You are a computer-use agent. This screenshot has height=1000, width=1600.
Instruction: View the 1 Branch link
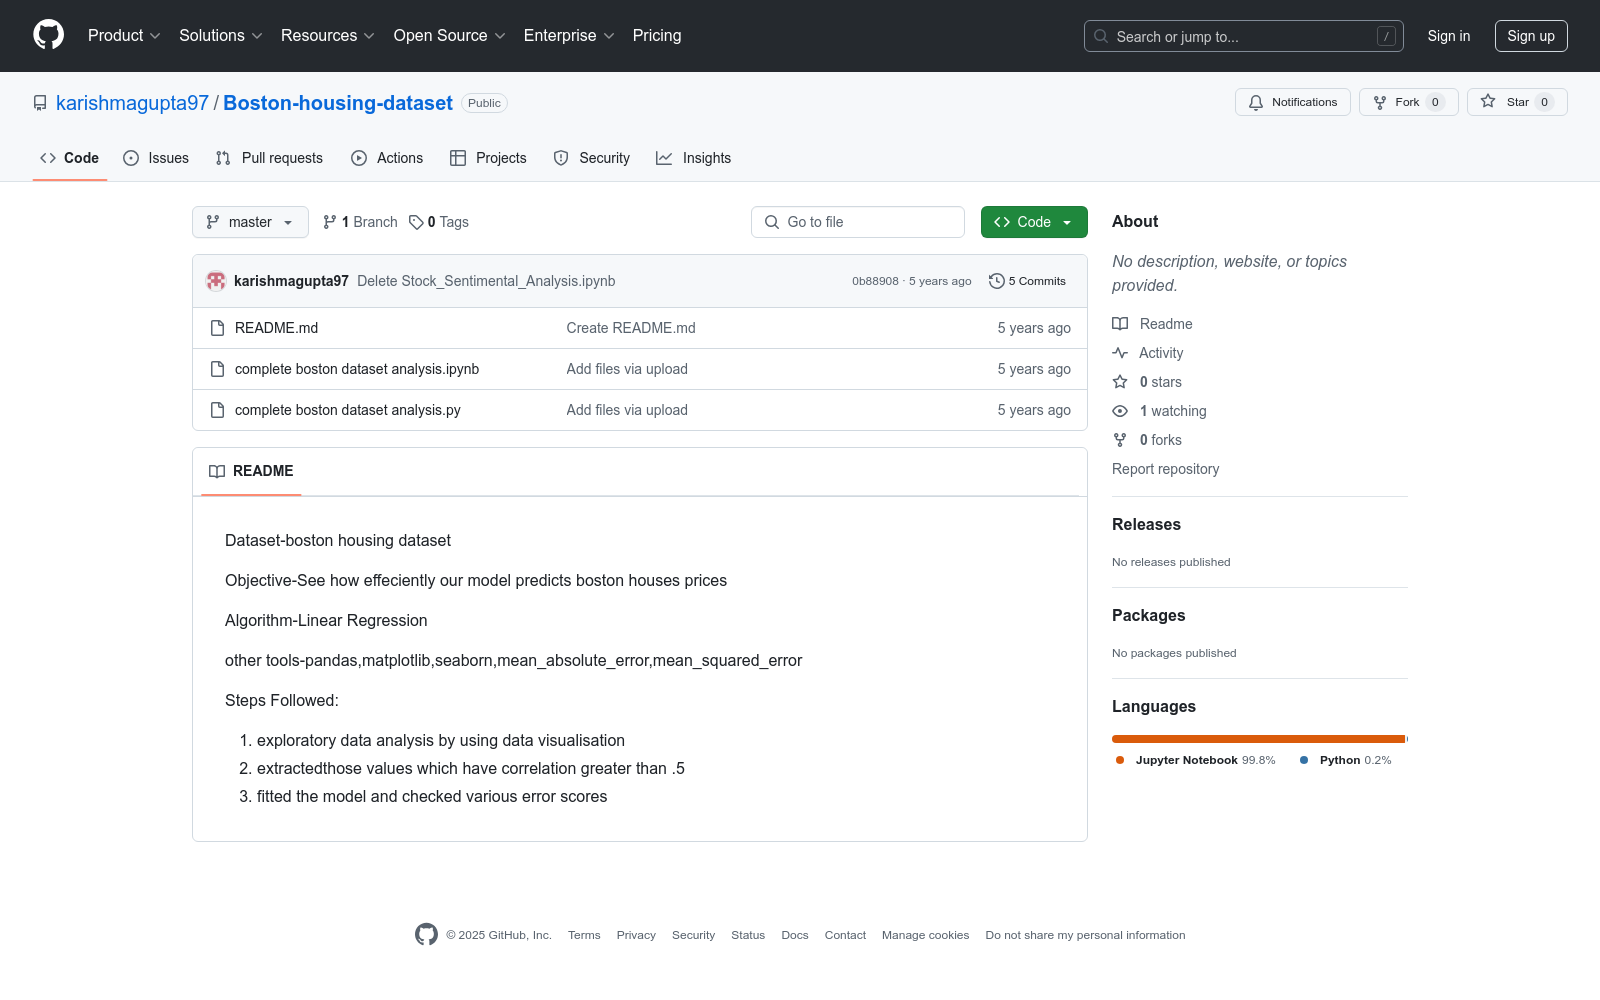point(360,222)
